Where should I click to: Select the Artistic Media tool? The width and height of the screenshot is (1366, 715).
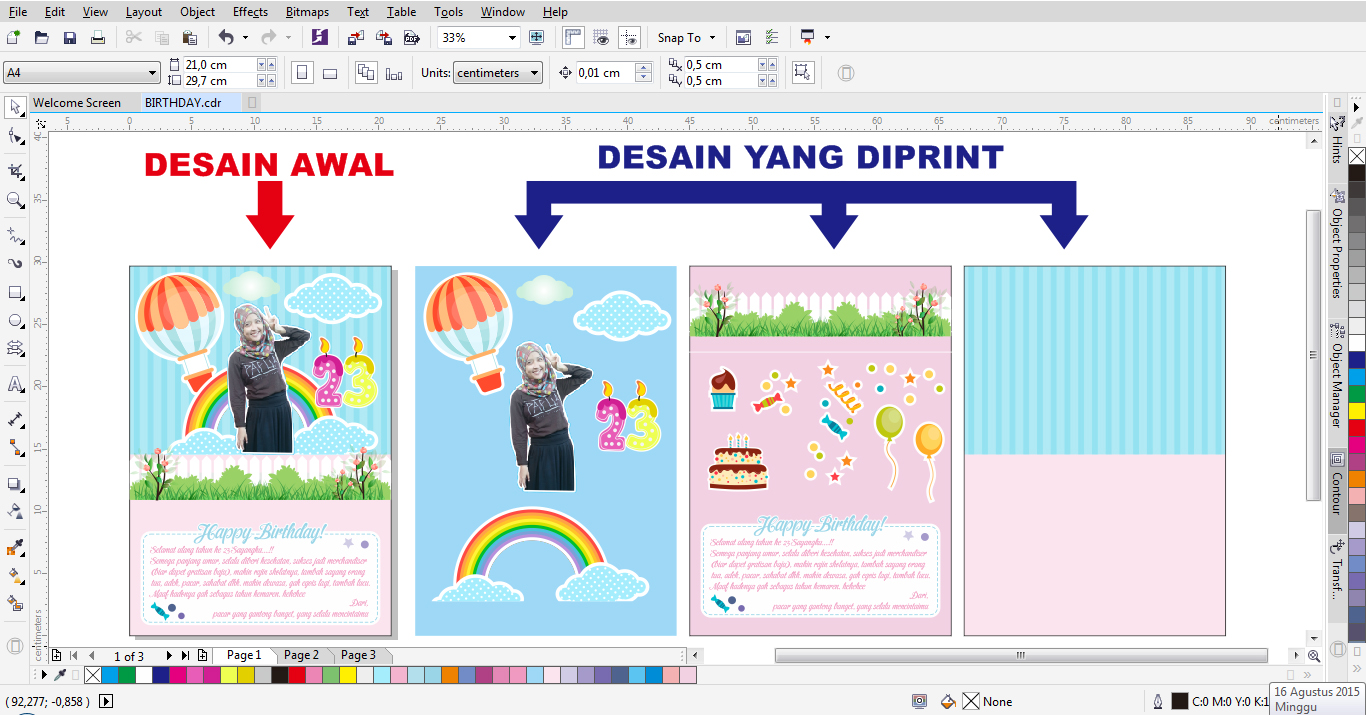(15, 264)
